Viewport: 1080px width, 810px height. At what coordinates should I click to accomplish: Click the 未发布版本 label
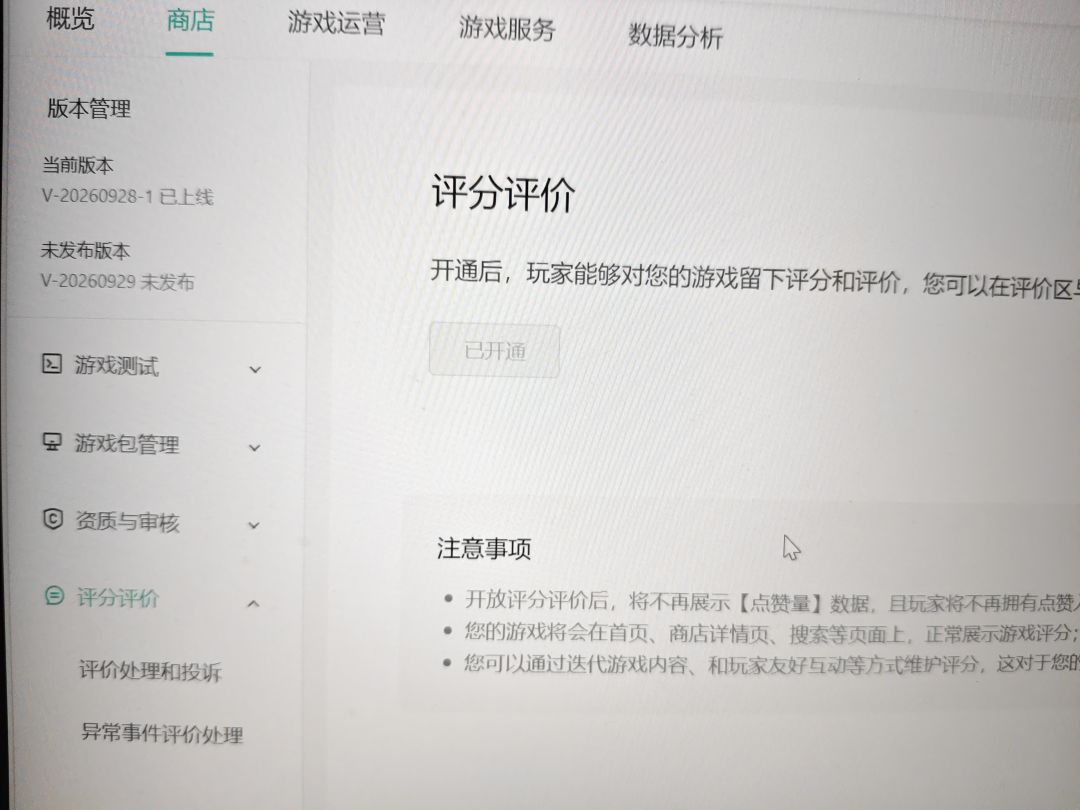[x=85, y=250]
